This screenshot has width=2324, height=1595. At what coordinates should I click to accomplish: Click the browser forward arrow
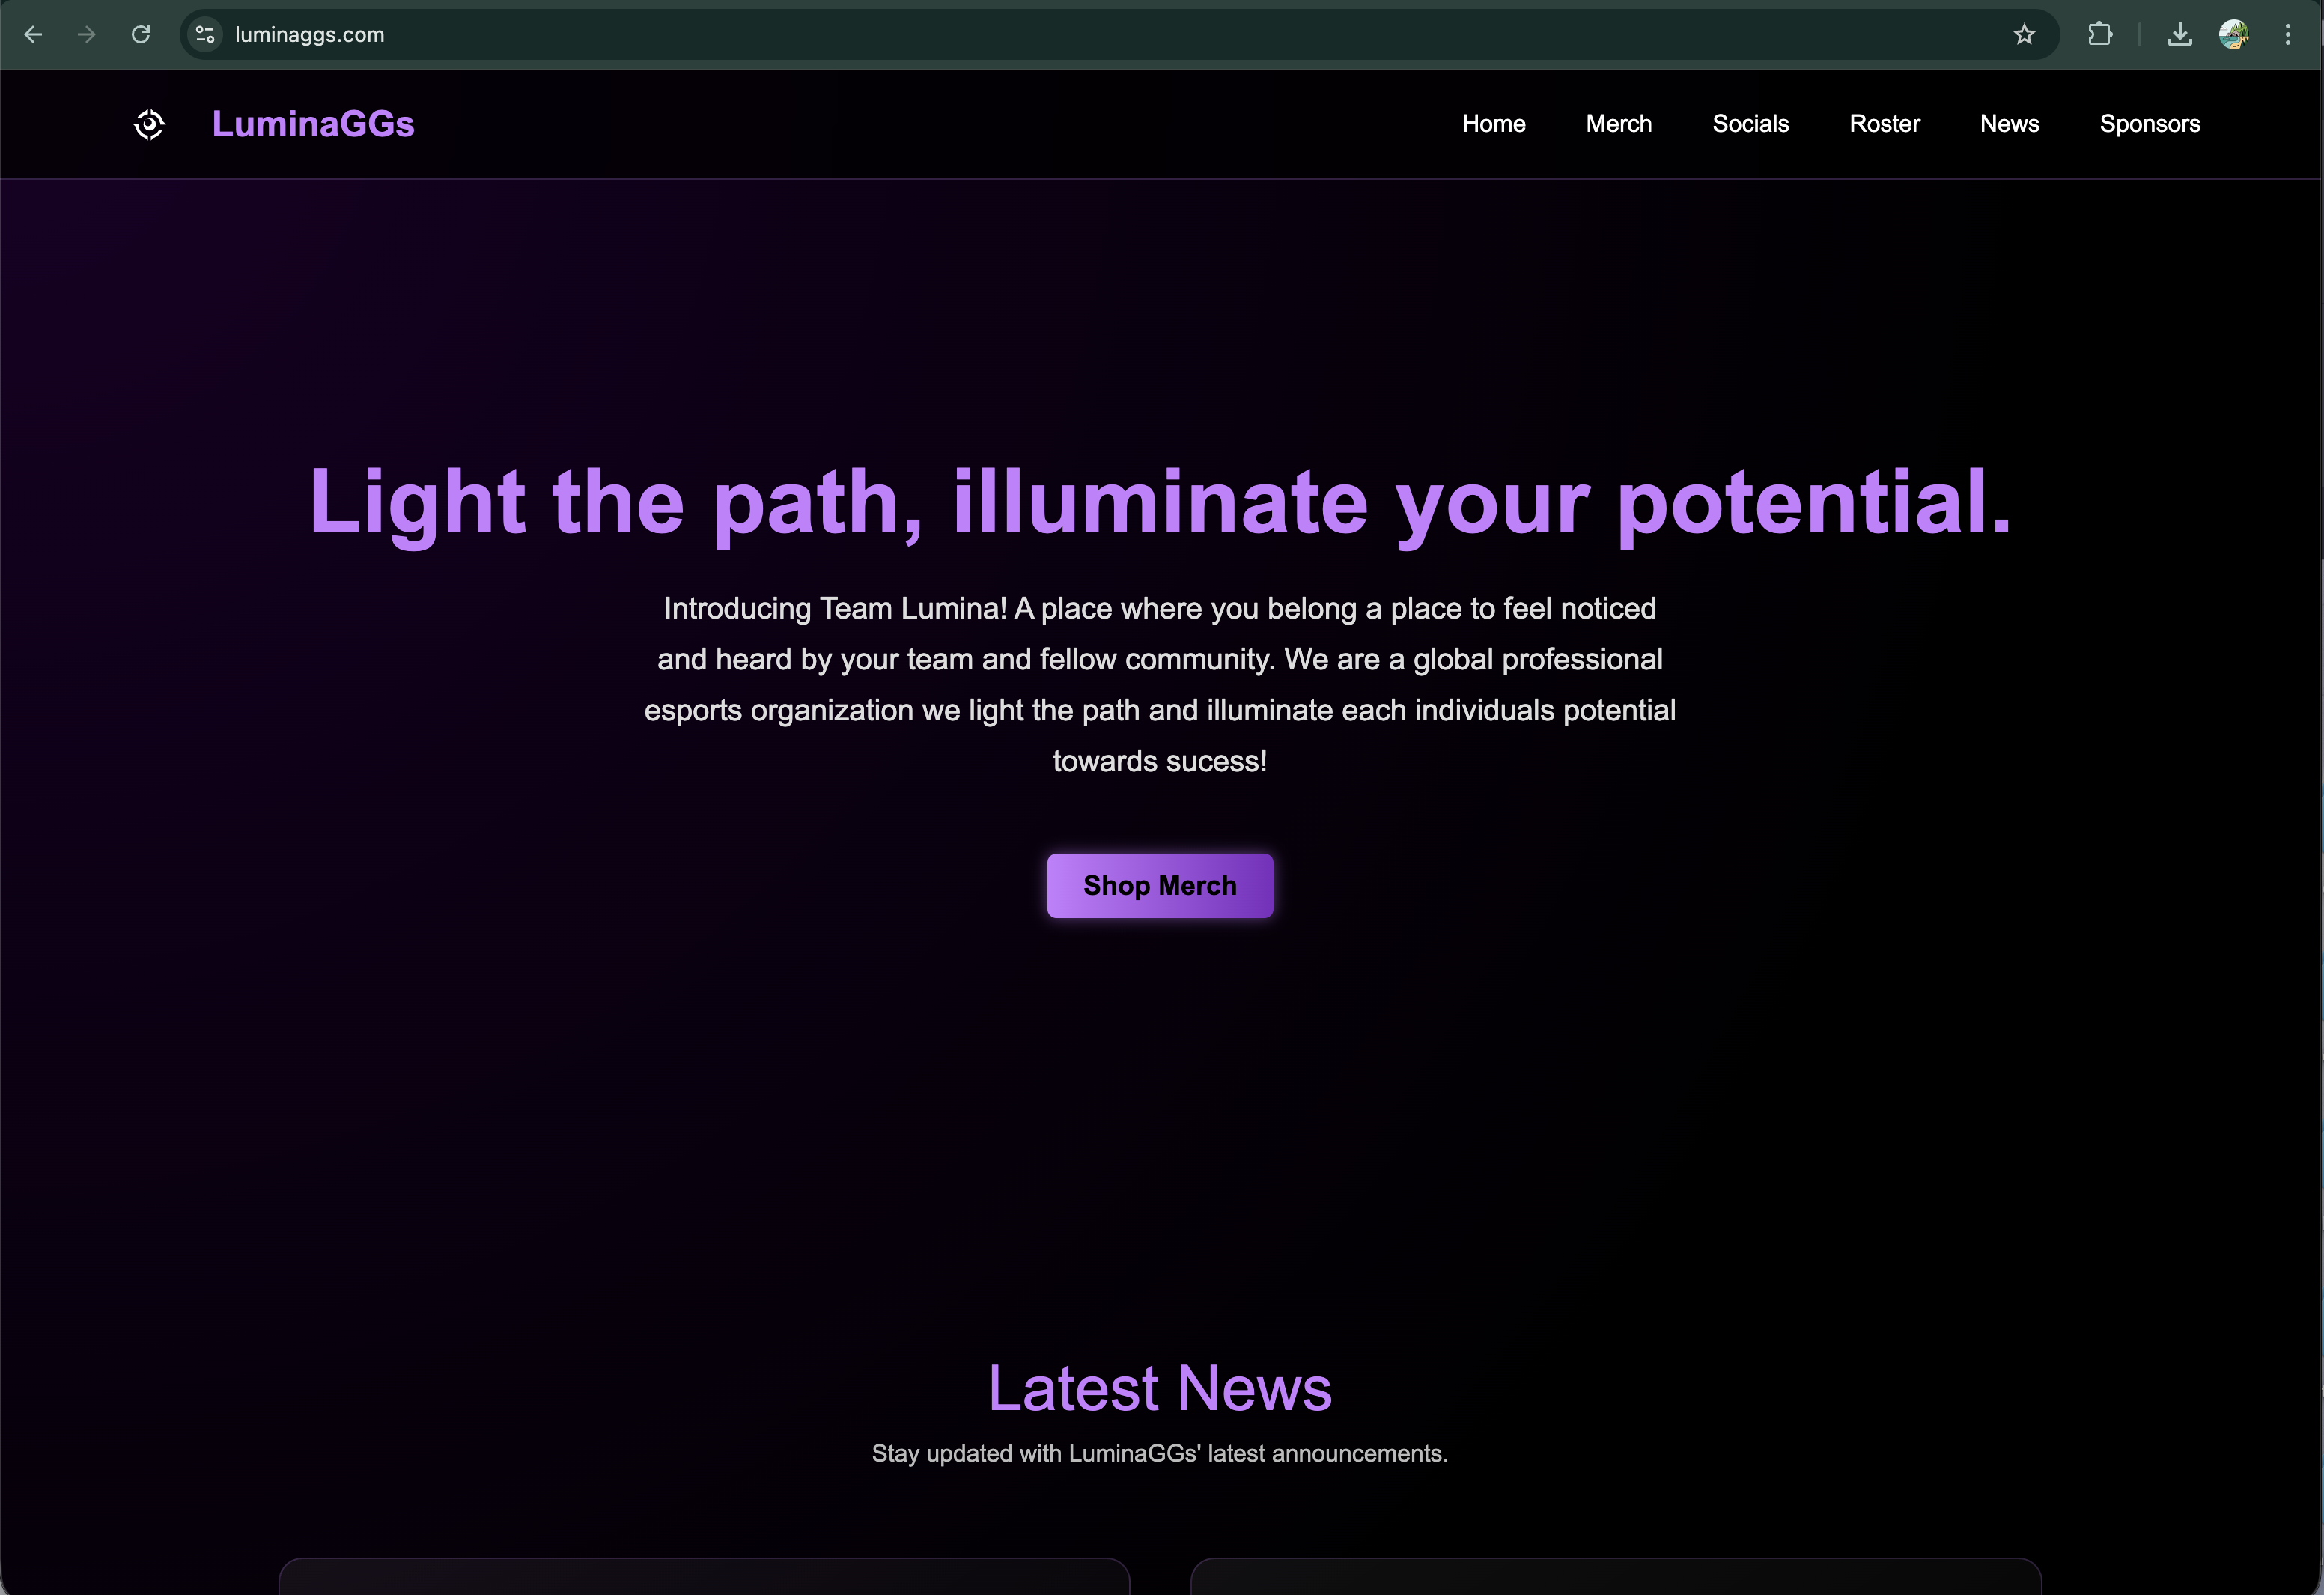click(x=87, y=34)
